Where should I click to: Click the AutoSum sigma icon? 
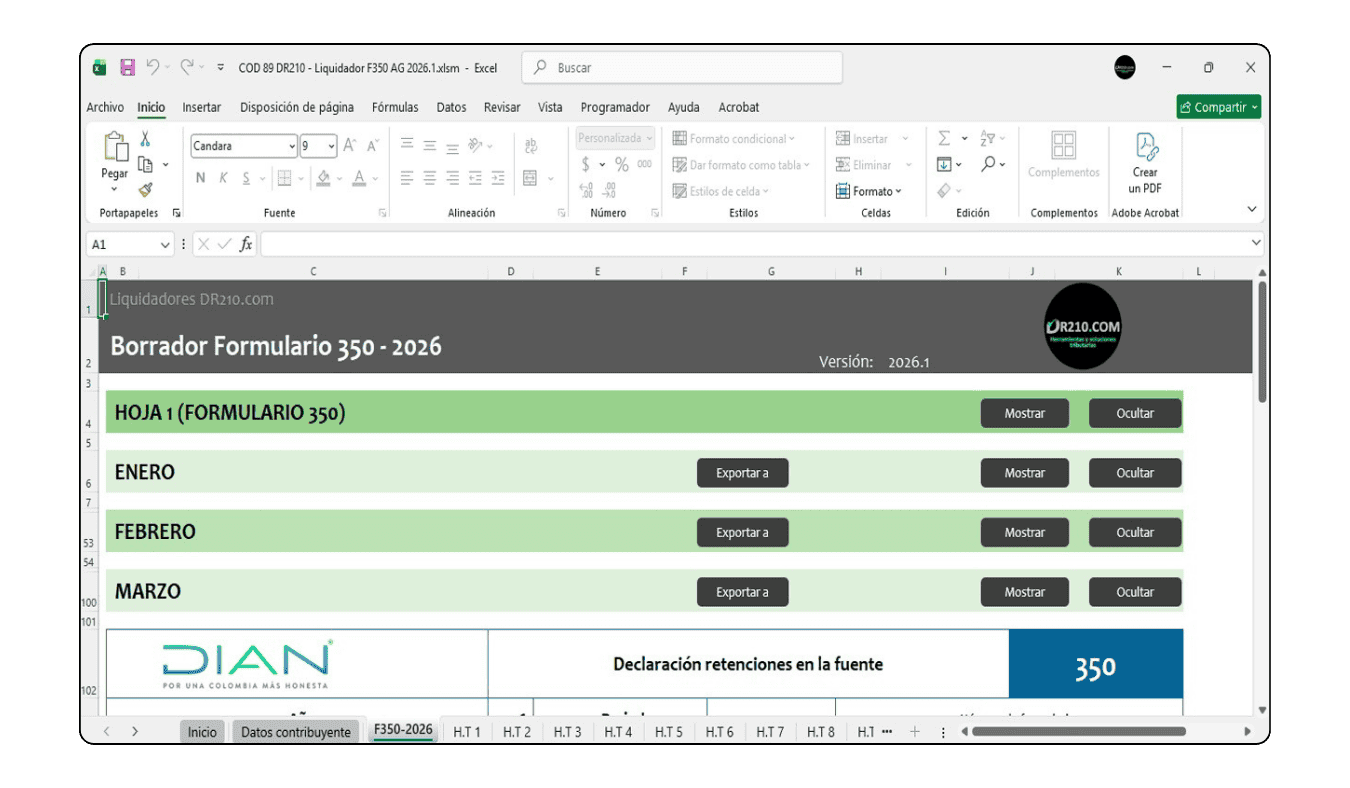click(x=943, y=139)
